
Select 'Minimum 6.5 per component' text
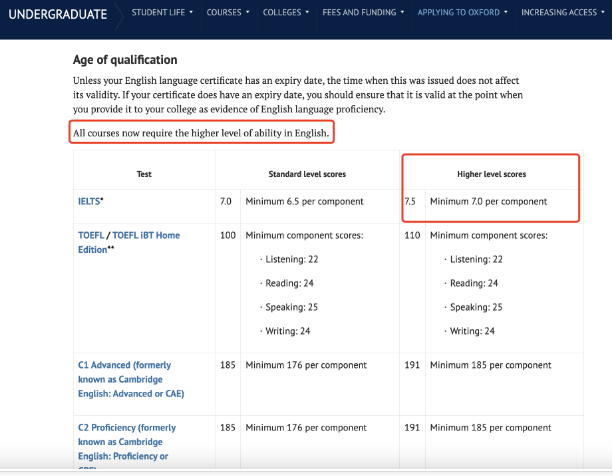coord(304,201)
